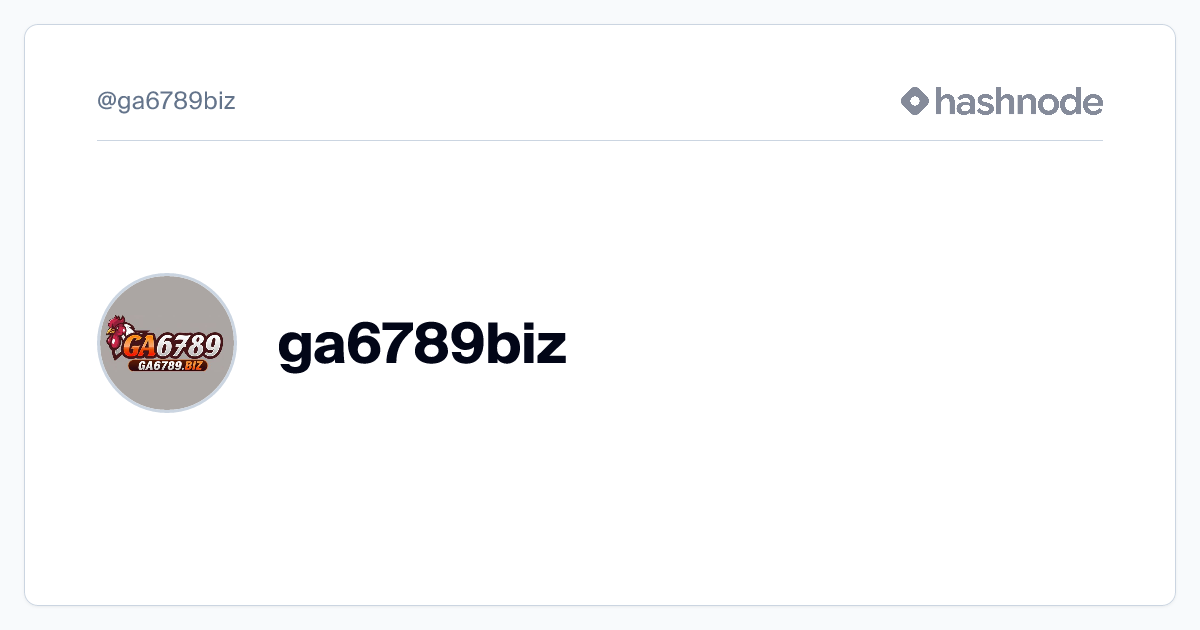Open the @ga6789biz handle link

[x=166, y=101]
